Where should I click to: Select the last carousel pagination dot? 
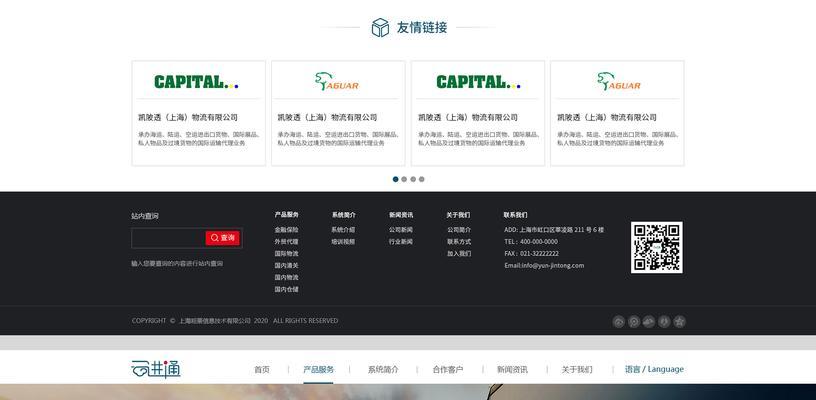(x=422, y=179)
